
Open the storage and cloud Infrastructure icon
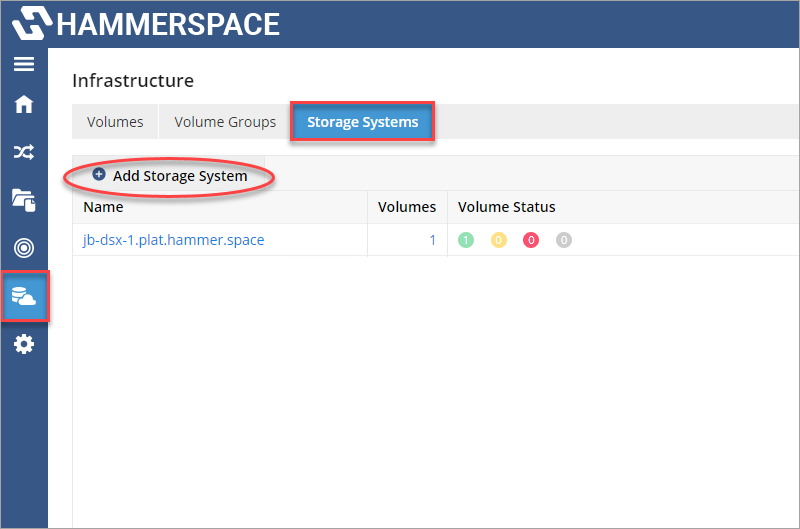pos(24,296)
